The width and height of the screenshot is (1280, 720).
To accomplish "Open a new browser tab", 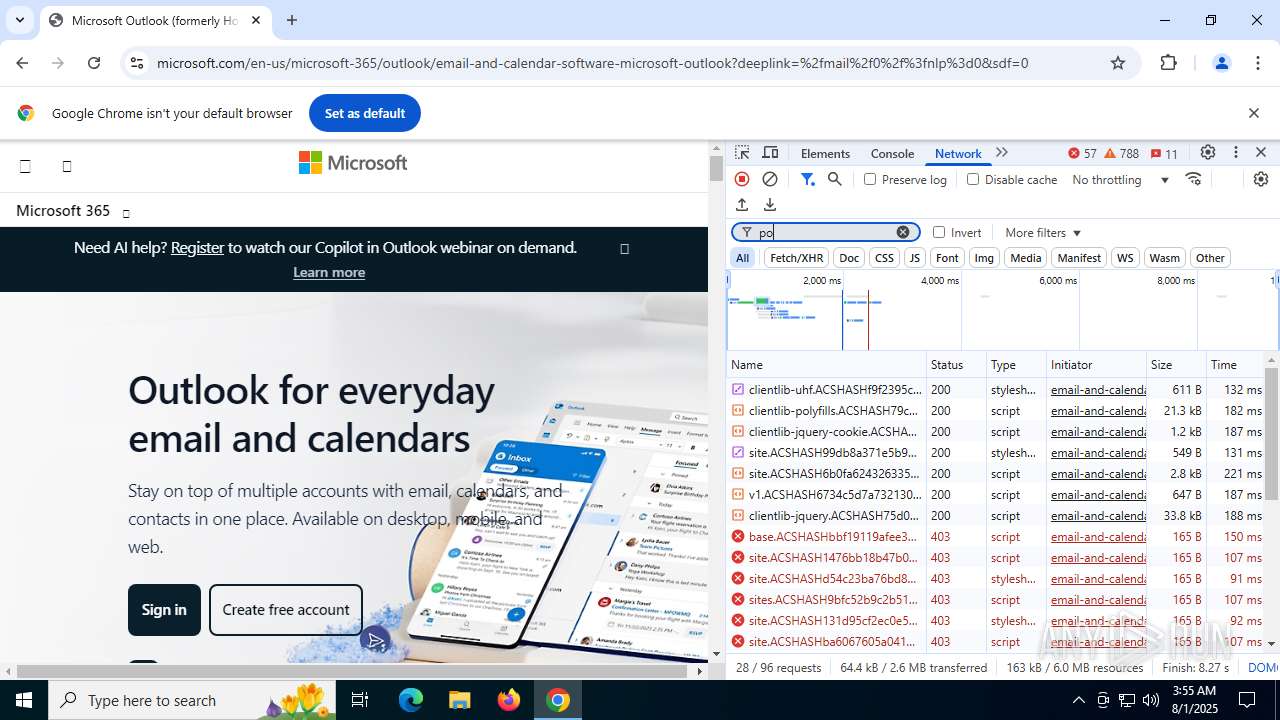I will (292, 20).
